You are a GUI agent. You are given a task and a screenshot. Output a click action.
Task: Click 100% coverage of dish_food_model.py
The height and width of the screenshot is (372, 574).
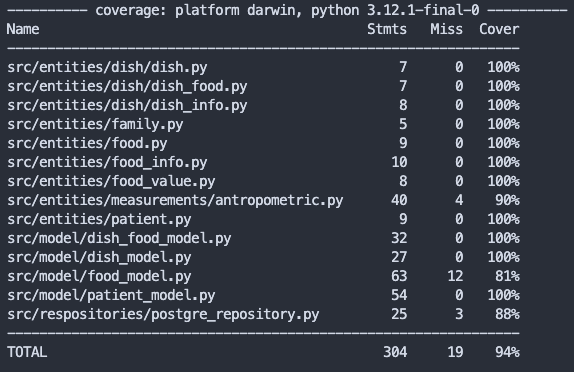(503, 238)
